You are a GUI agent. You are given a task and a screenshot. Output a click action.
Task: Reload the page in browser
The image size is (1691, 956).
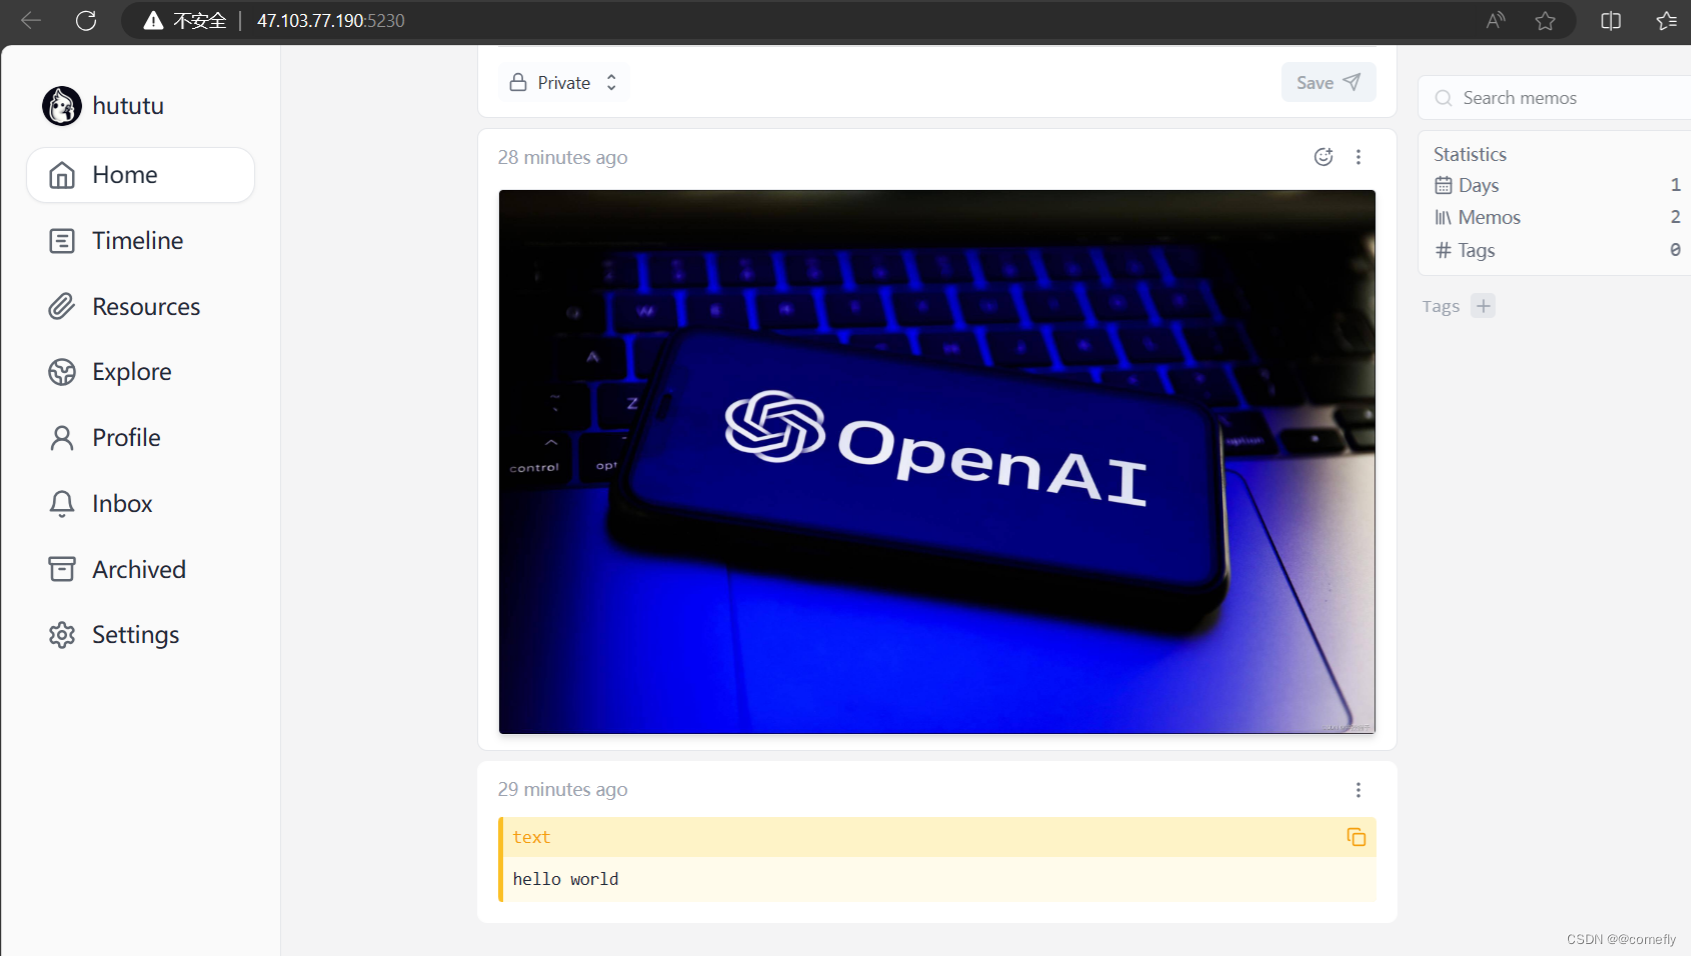86,21
